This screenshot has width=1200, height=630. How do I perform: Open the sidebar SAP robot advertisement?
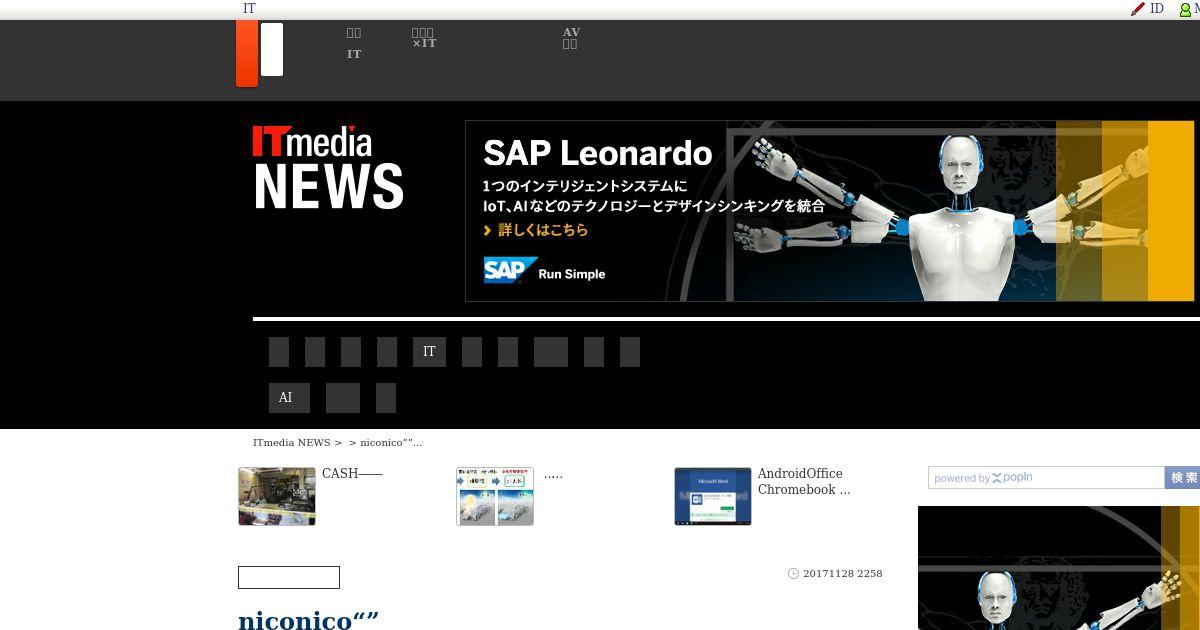click(1059, 568)
